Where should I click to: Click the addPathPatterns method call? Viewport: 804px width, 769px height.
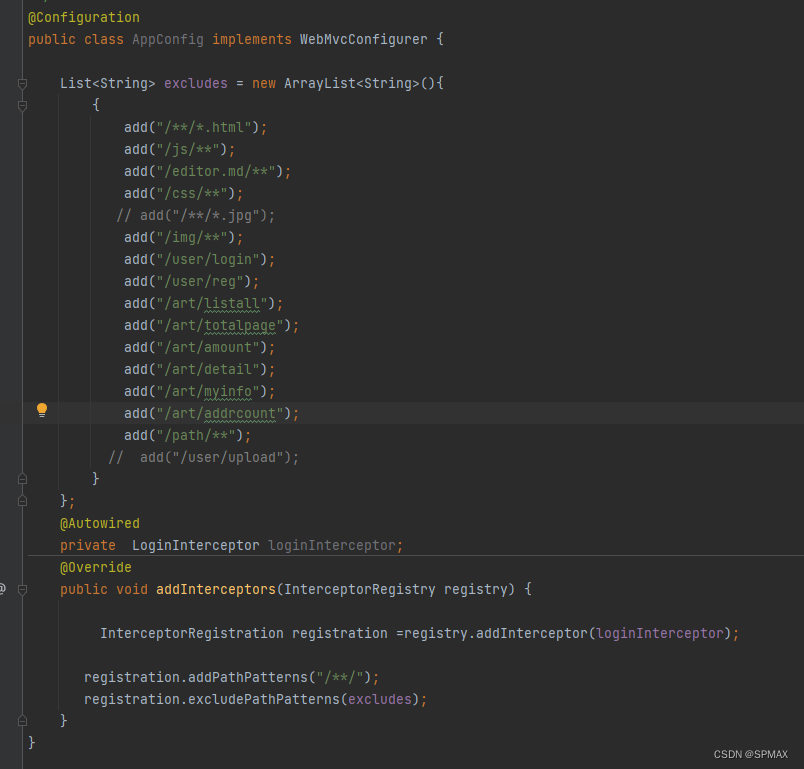point(248,678)
